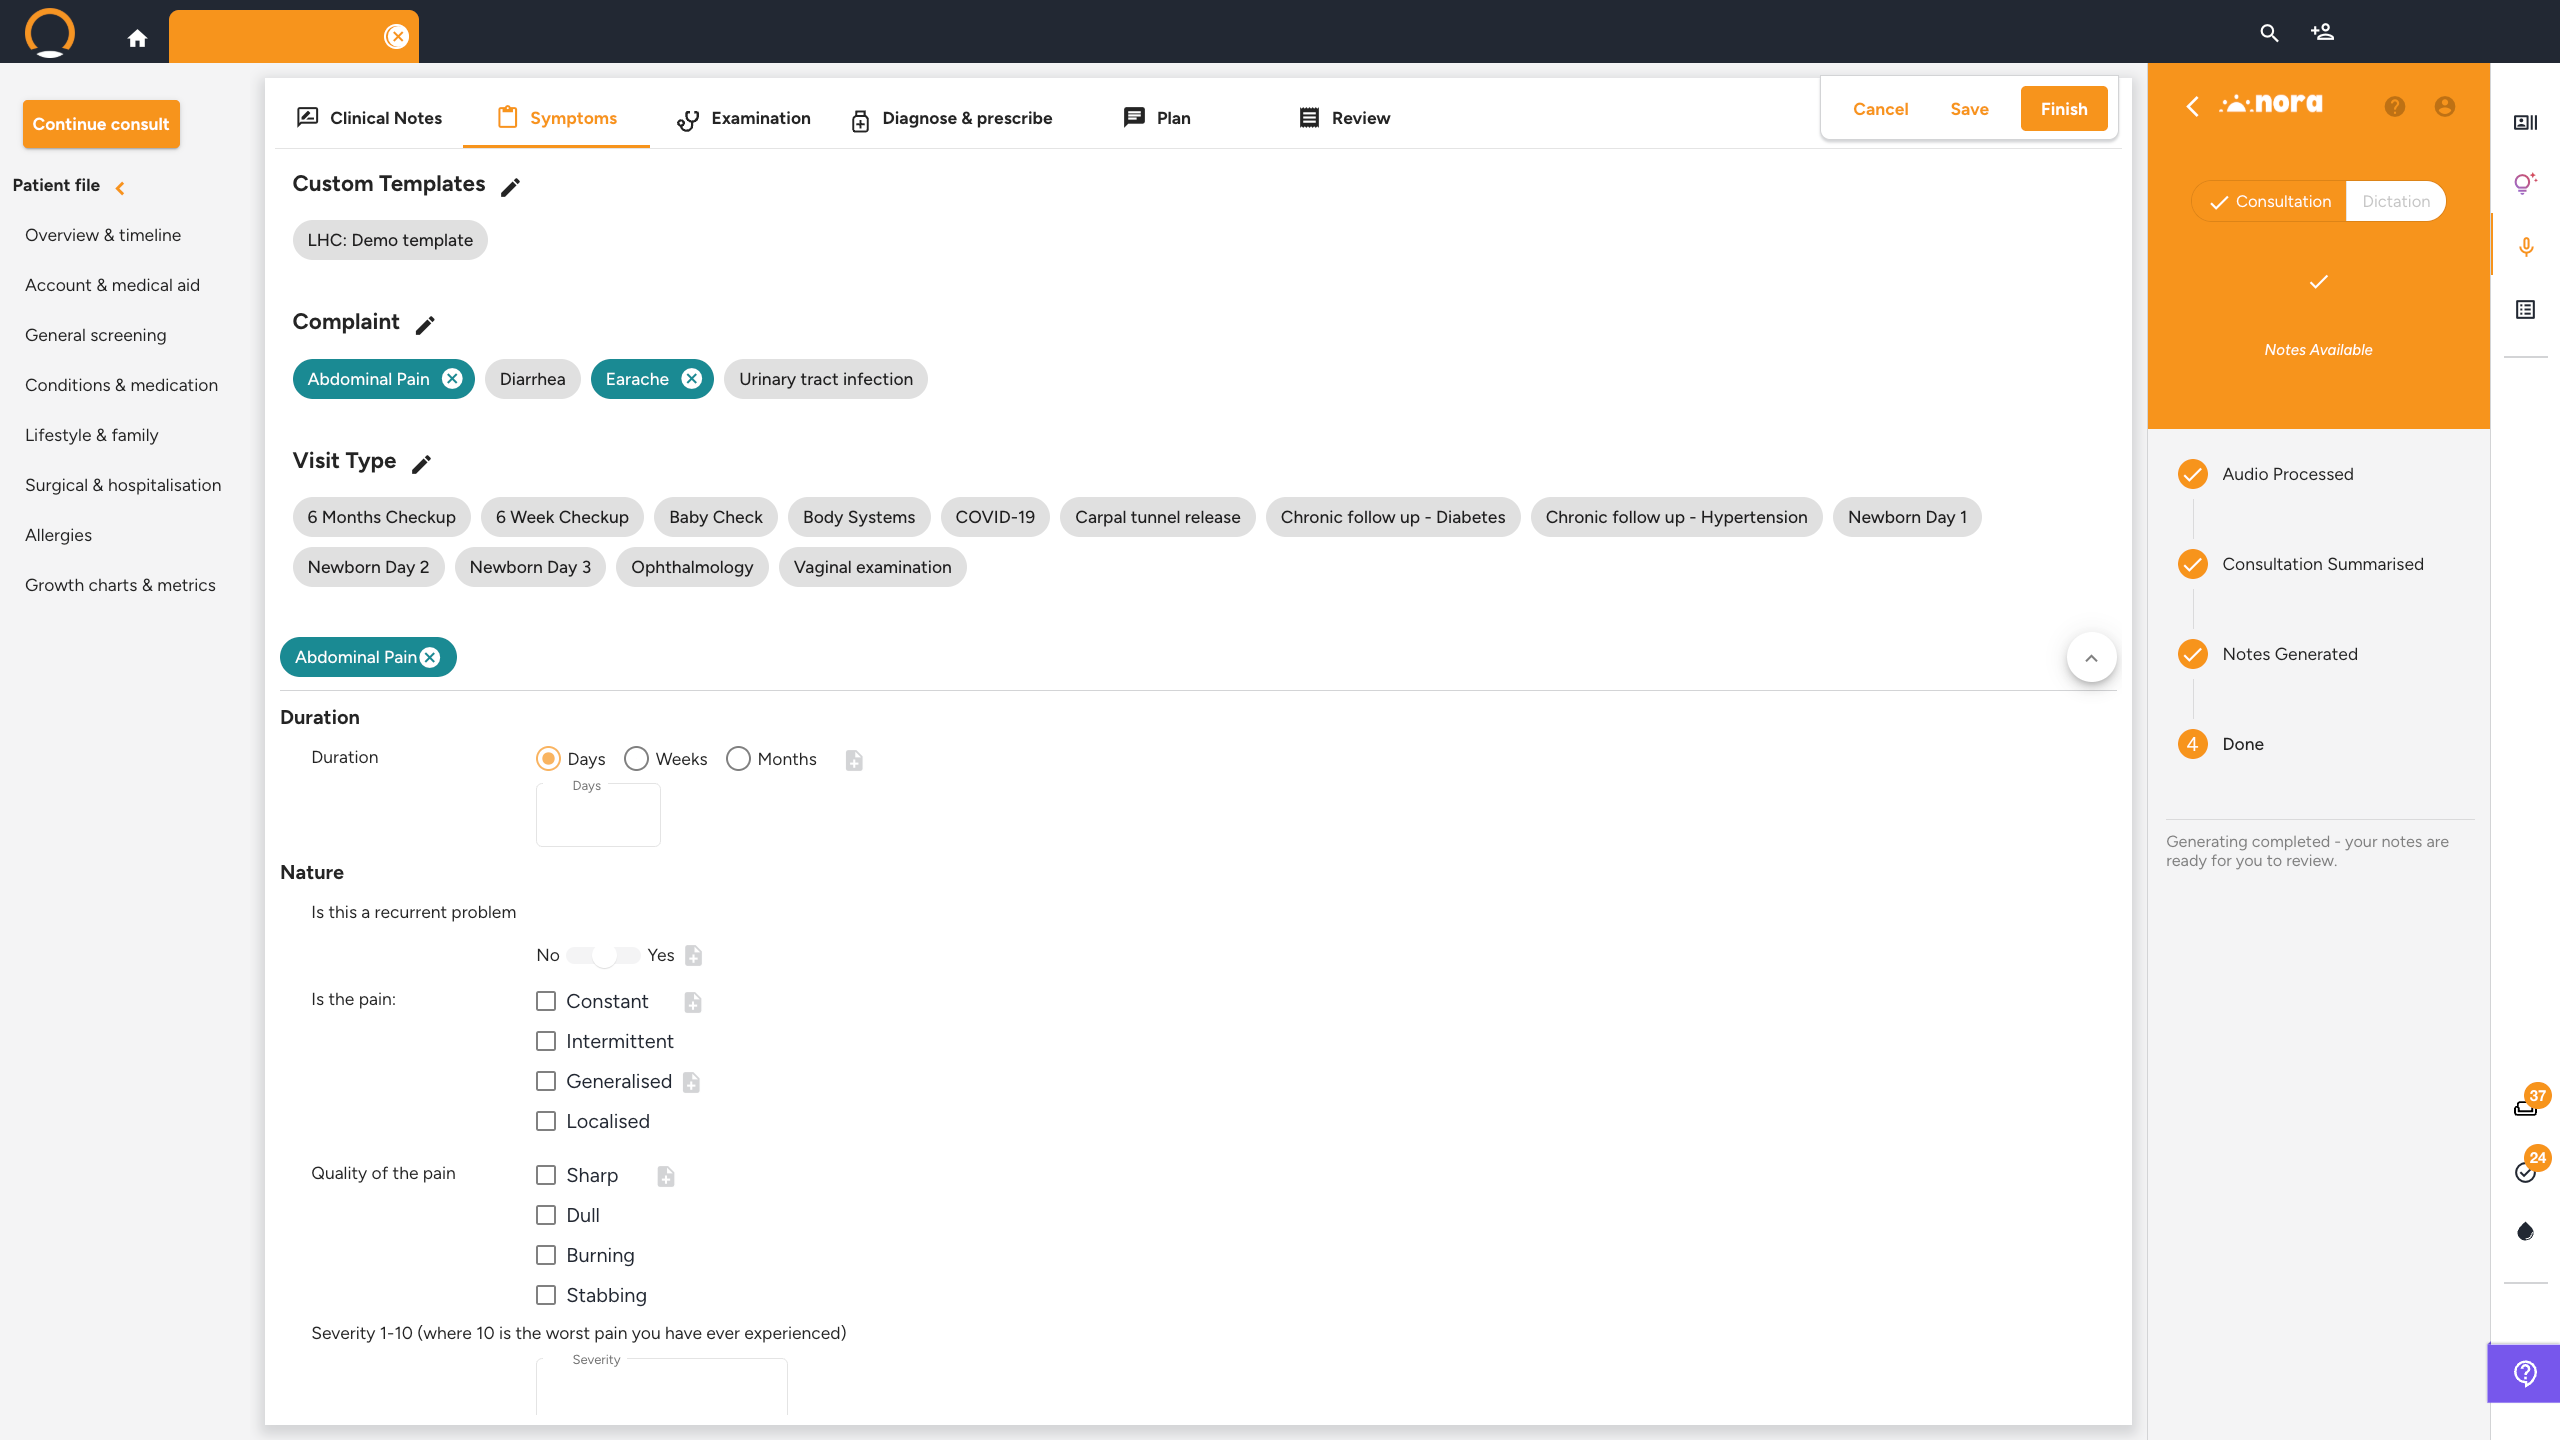Open the search magnifier icon
This screenshot has height=1440, width=2560.
[x=2269, y=33]
